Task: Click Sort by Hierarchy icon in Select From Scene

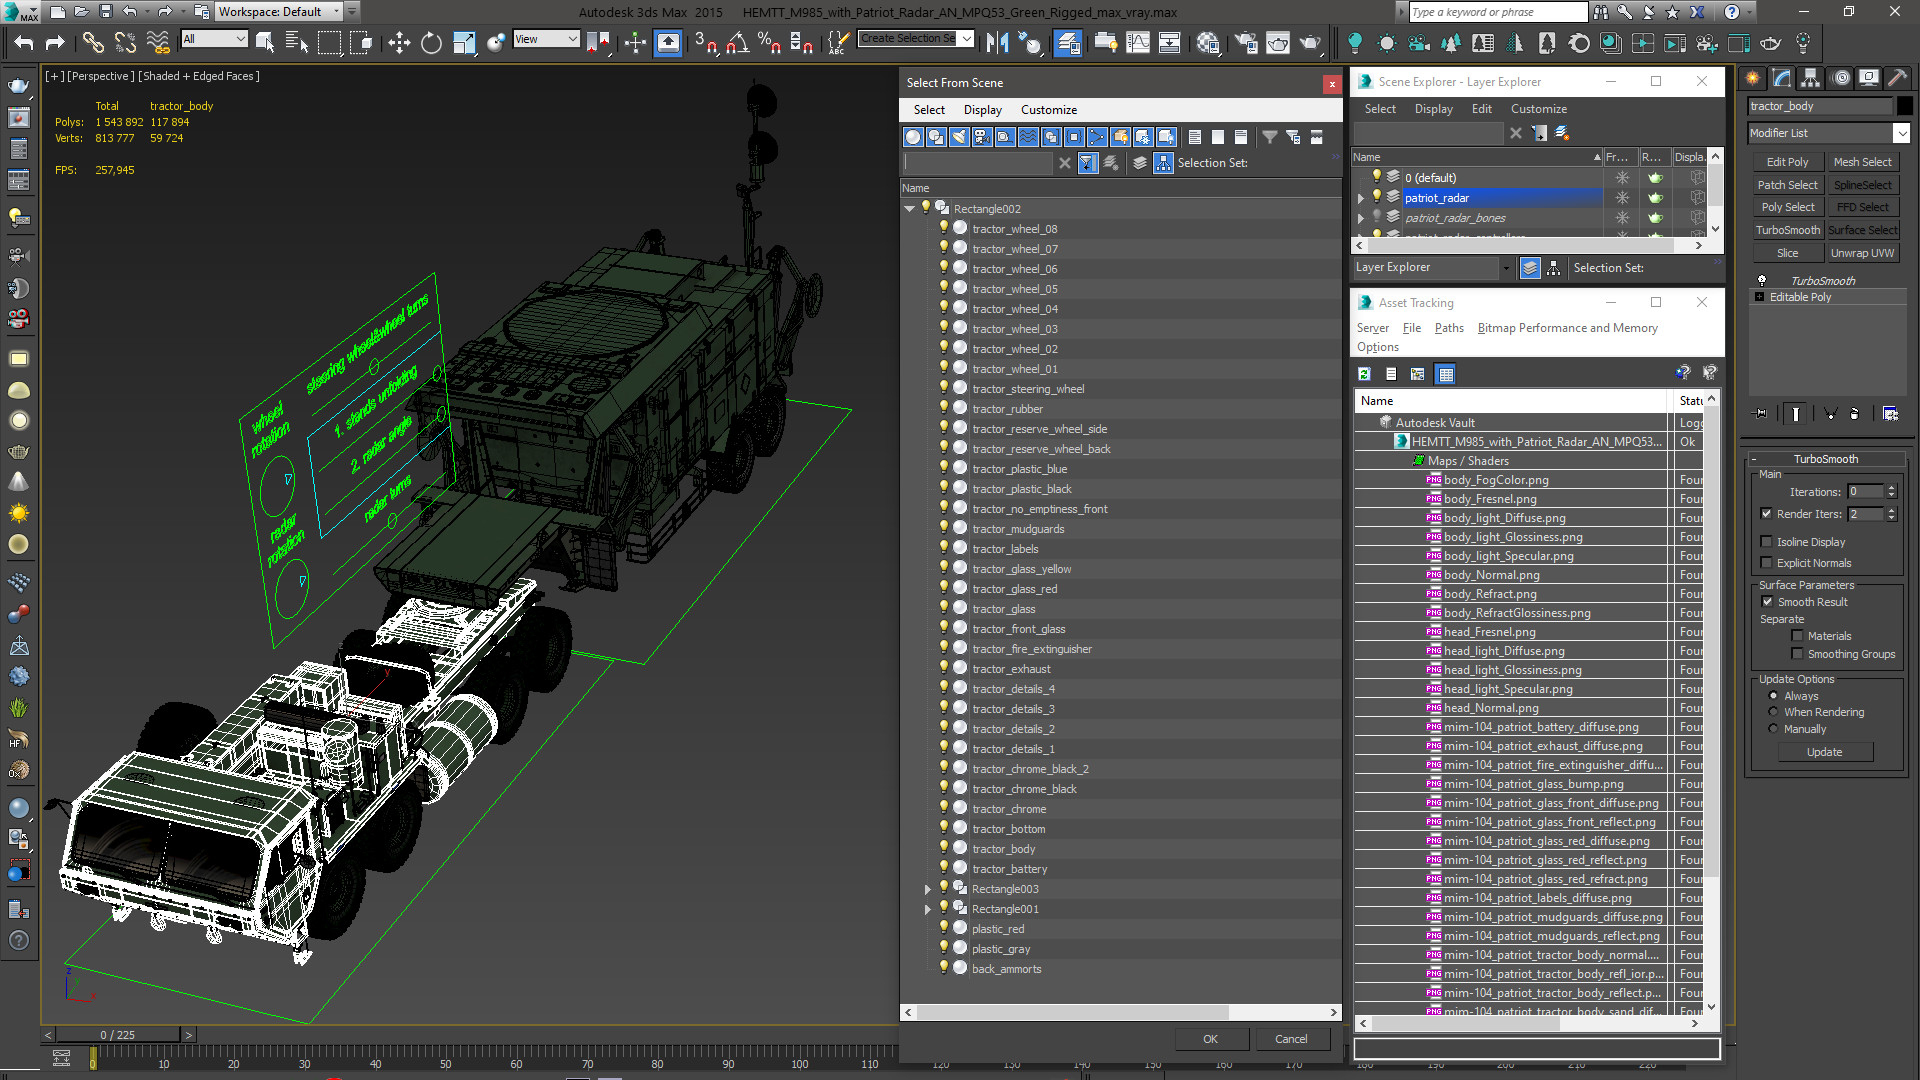Action: (x=1163, y=163)
